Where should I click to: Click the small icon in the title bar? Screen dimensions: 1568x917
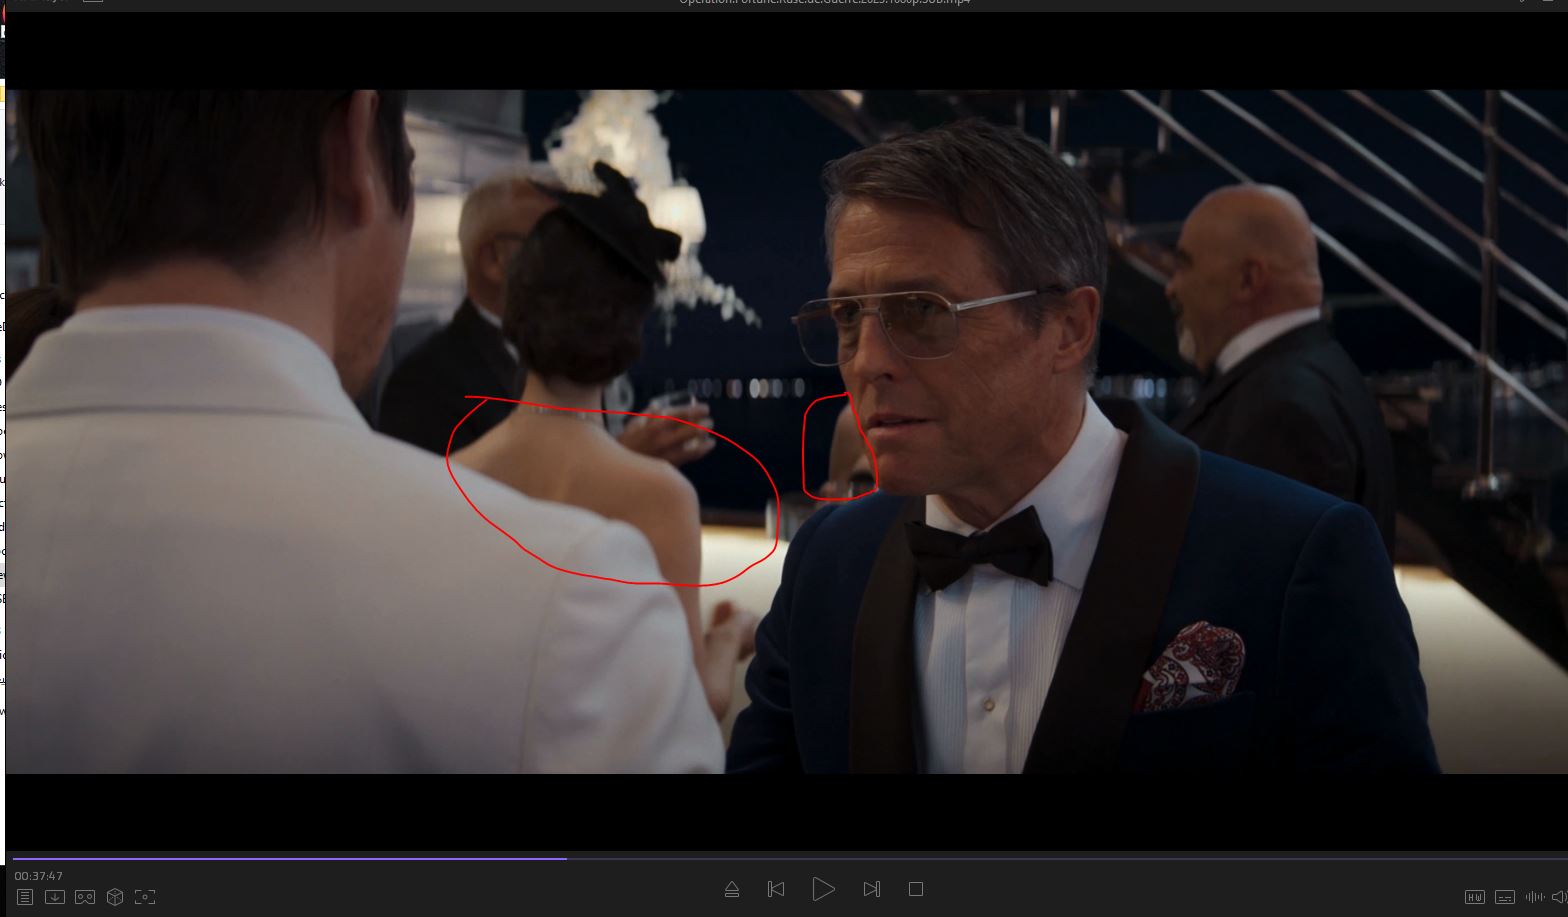coord(92,2)
